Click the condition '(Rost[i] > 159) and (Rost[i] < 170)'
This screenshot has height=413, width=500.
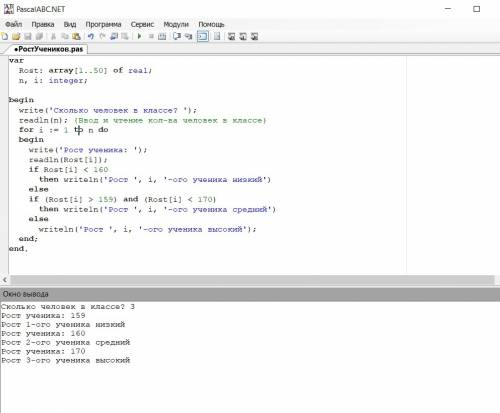(x=130, y=199)
